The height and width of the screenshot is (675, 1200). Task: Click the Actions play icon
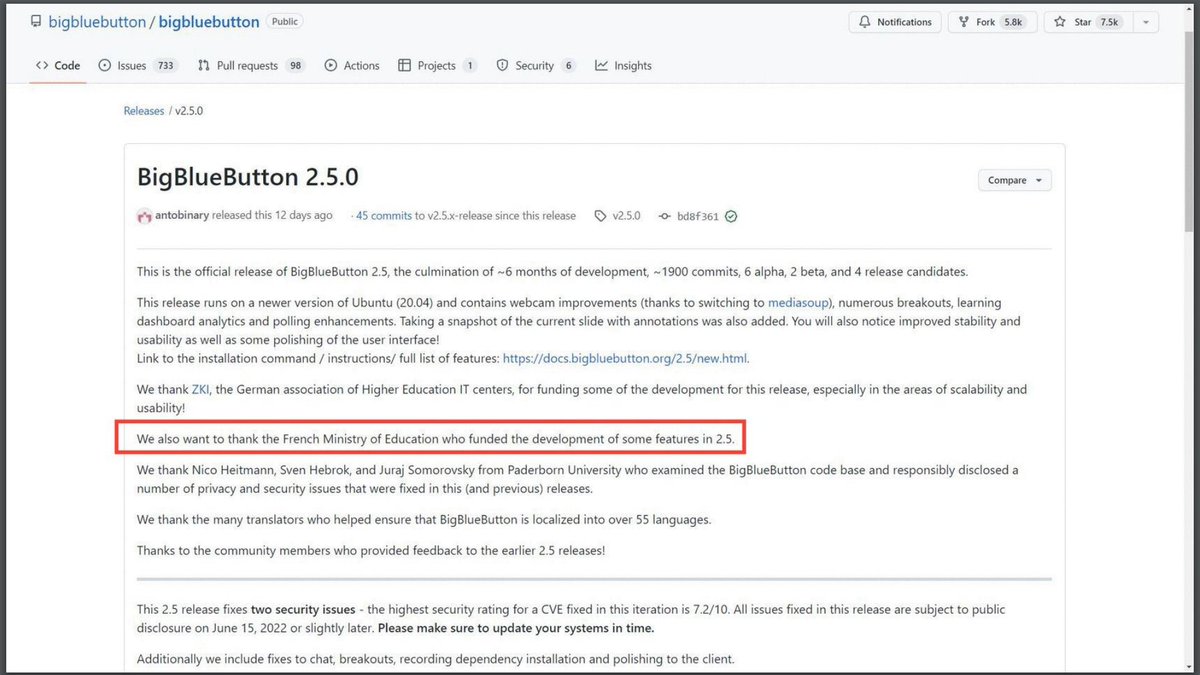331,66
